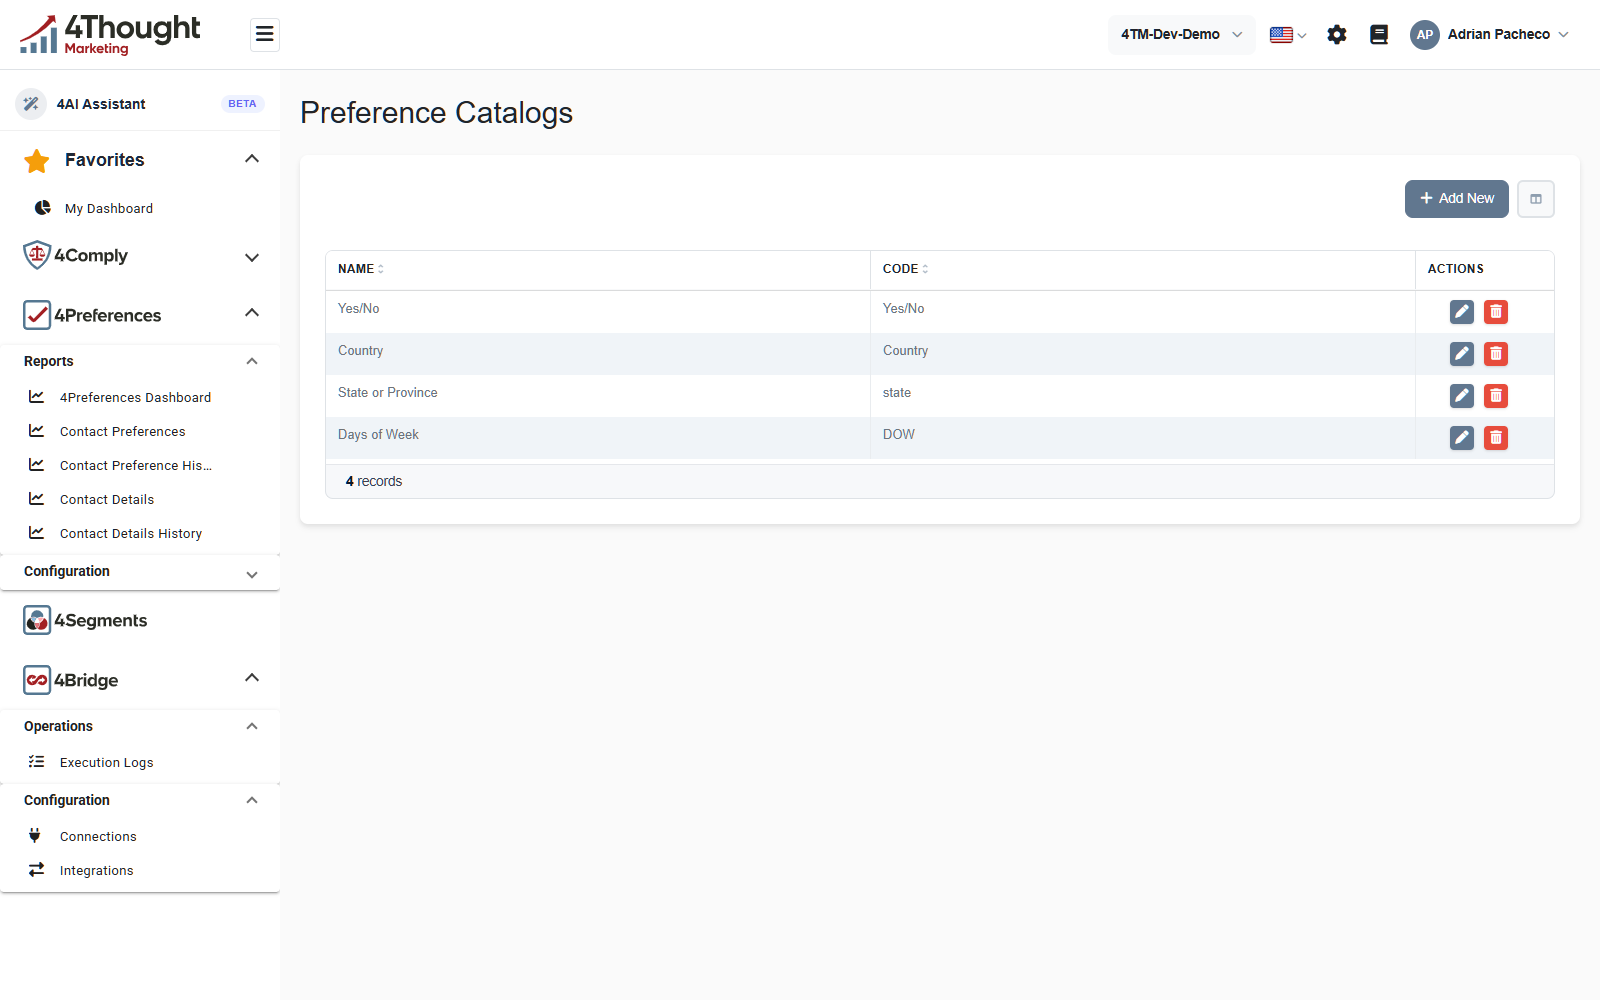Image resolution: width=1600 pixels, height=1000 pixels.
Task: Click the chart icon beside Contact Details History
Action: tap(37, 533)
